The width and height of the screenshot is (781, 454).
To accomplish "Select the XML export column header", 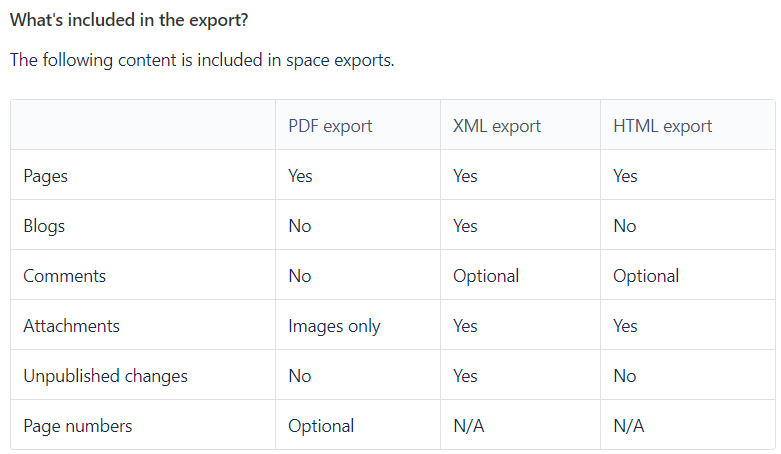I will [x=497, y=126].
